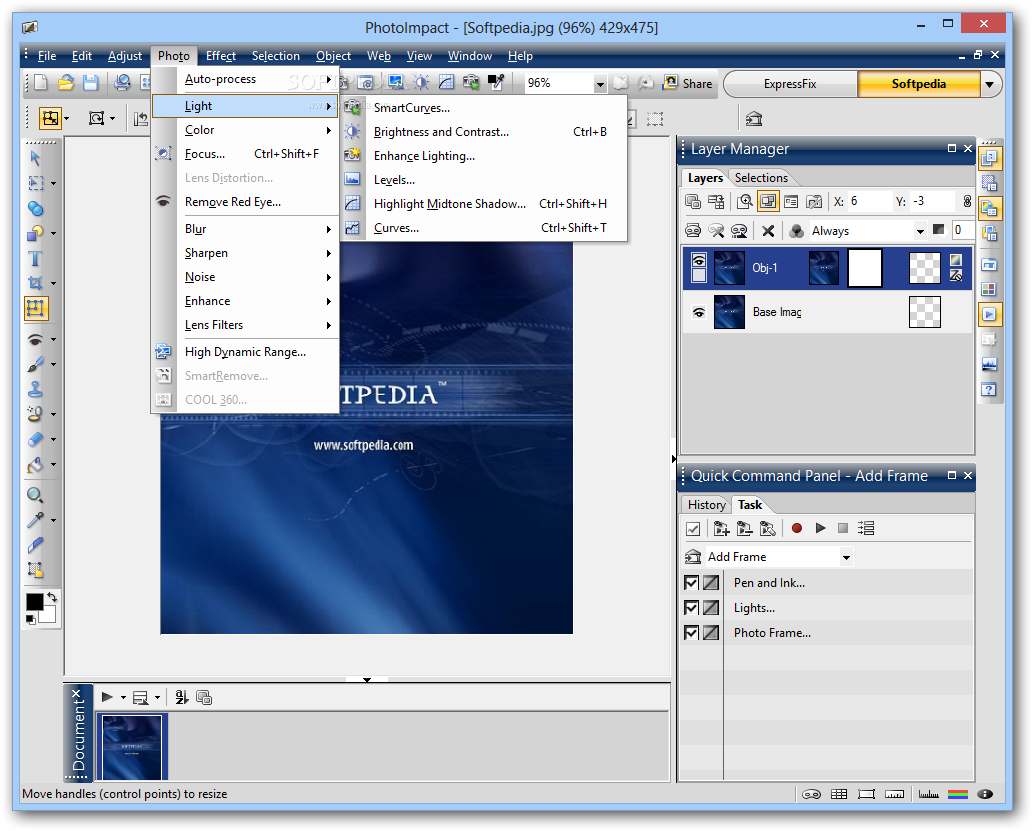The width and height of the screenshot is (1033, 831).
Task: Choose High Dynamic Range menu entry
Action: 246,352
